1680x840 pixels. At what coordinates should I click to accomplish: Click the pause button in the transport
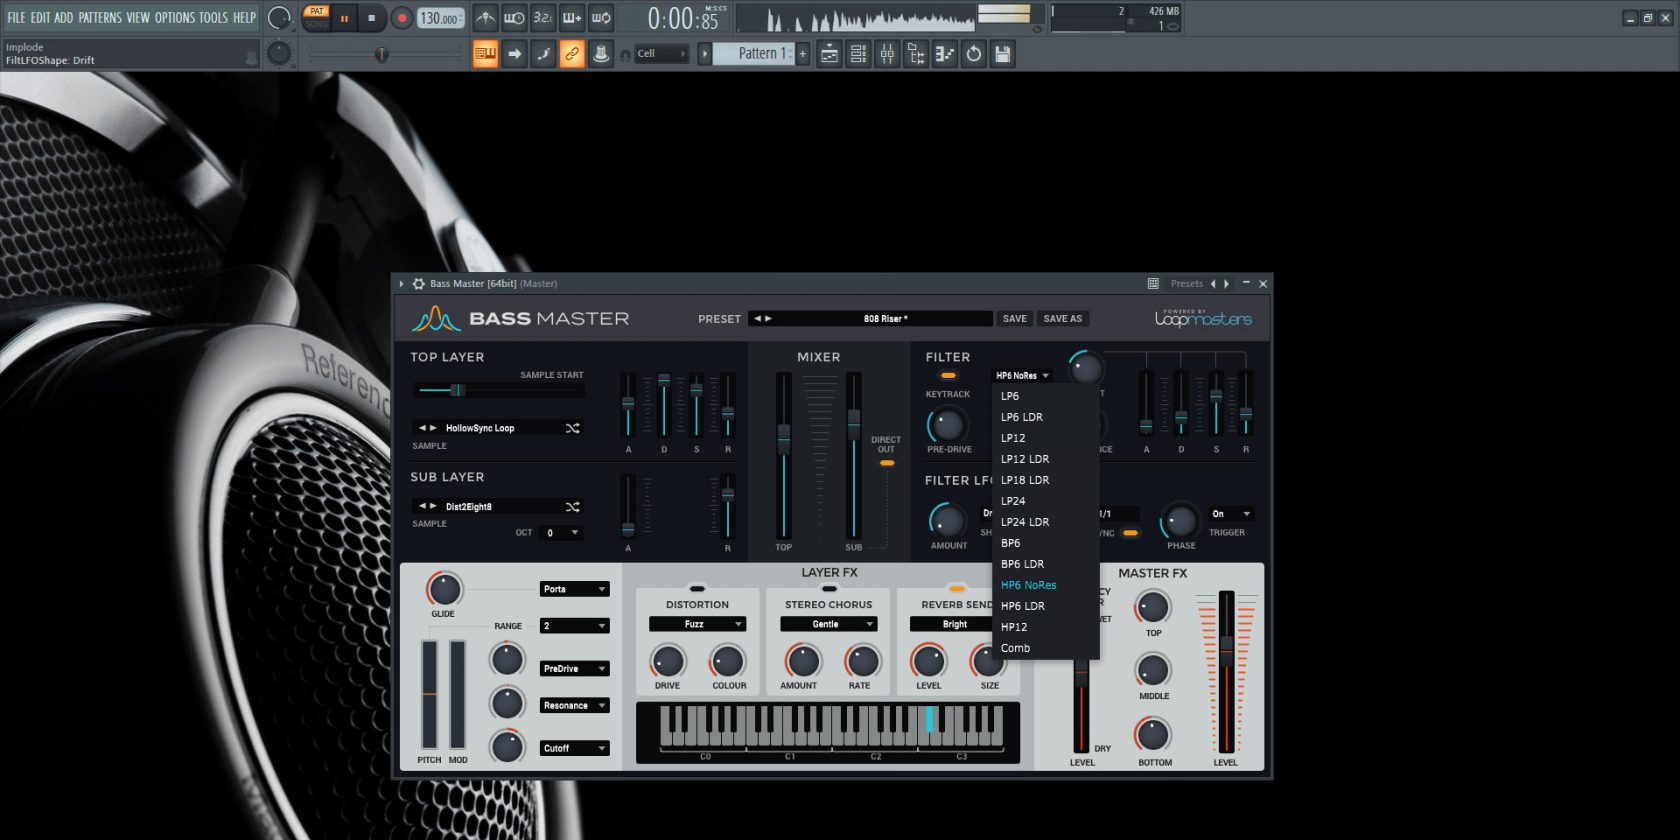click(x=344, y=18)
